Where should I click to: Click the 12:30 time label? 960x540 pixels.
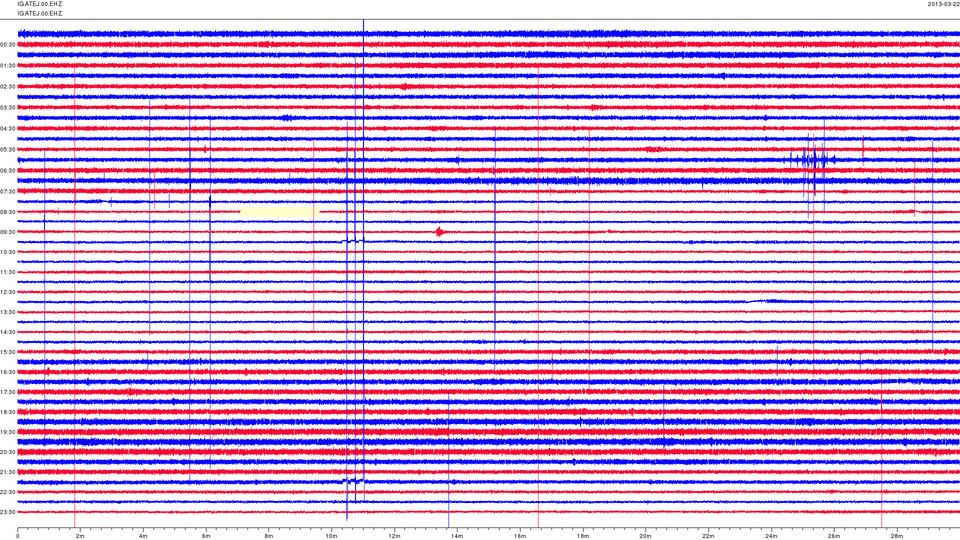pyautogui.click(x=8, y=292)
